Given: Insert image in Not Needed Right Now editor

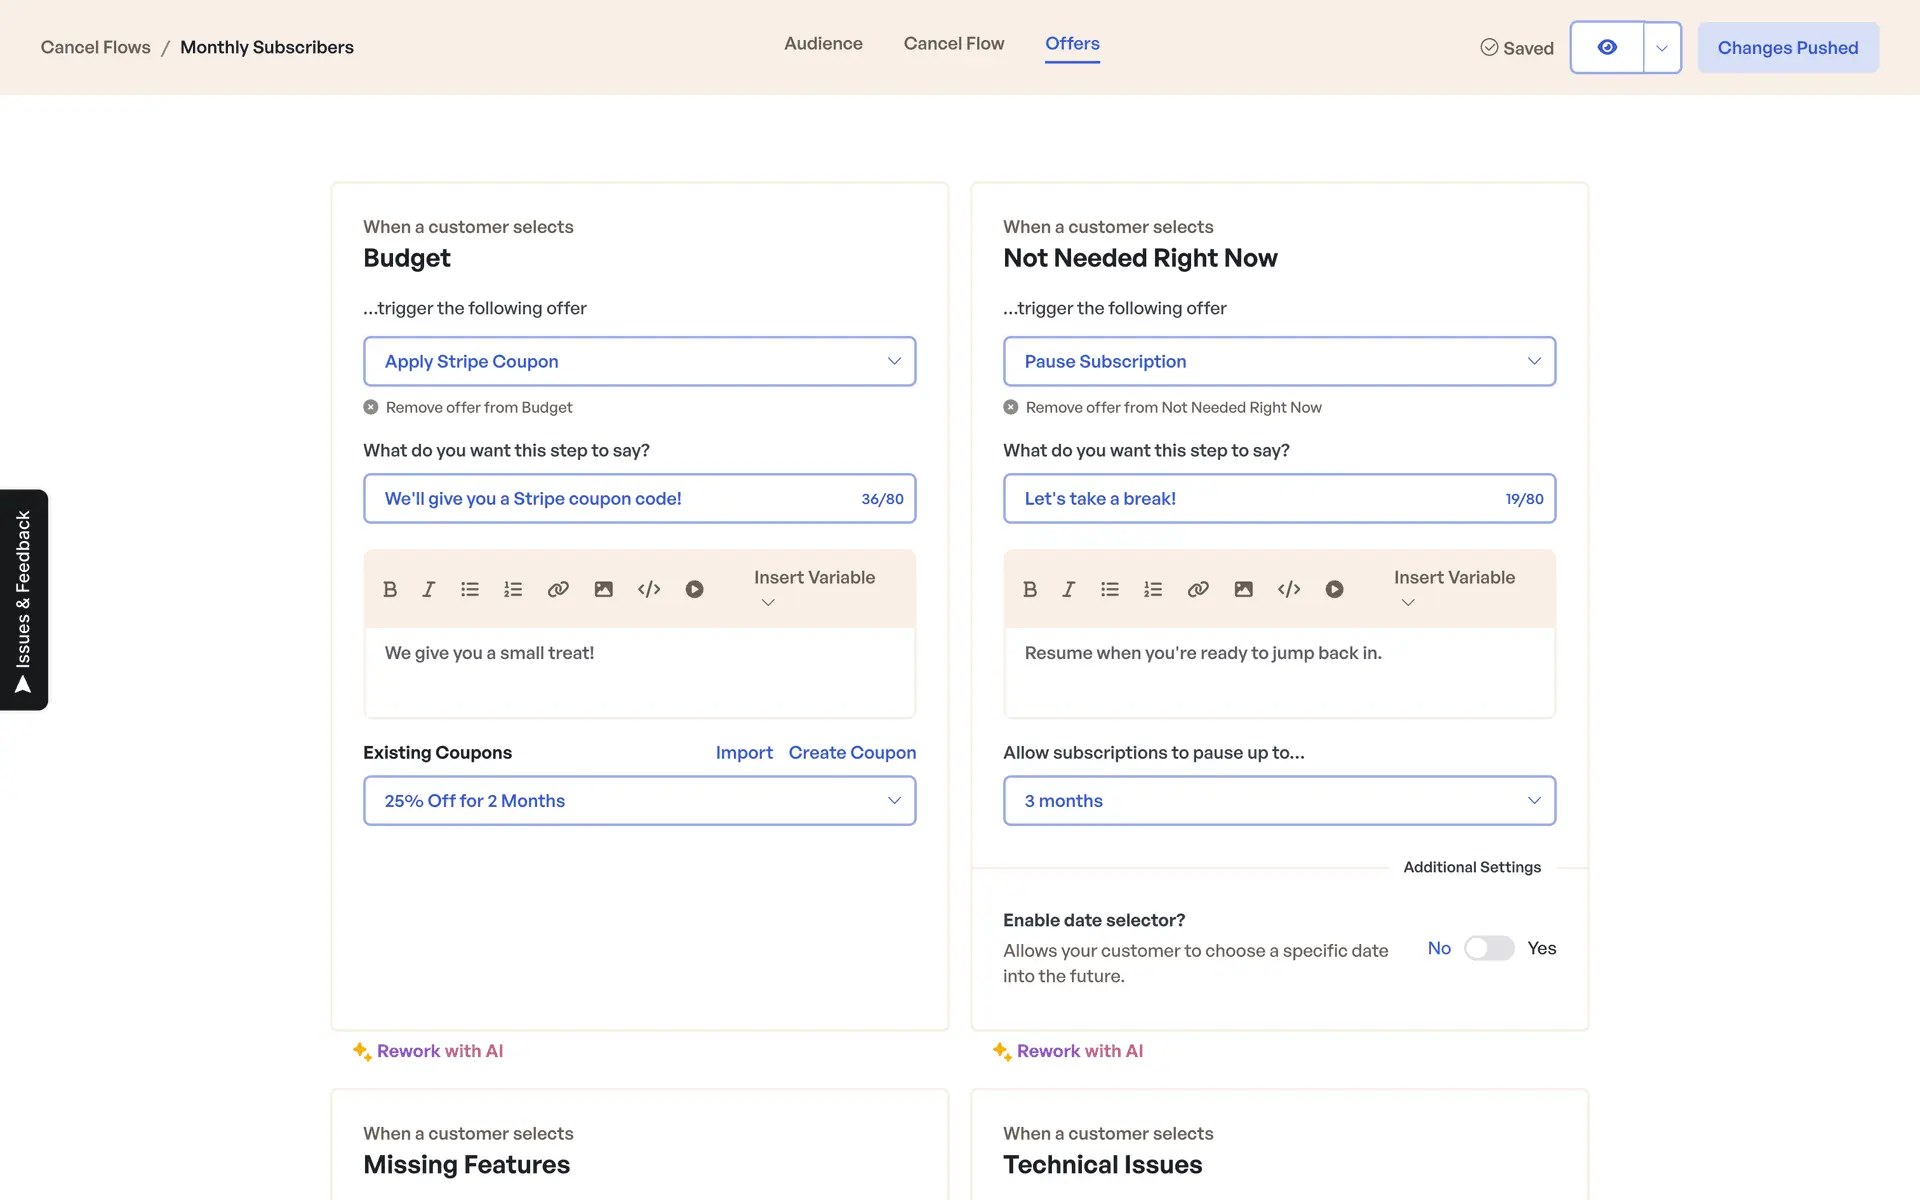Looking at the screenshot, I should (1243, 590).
